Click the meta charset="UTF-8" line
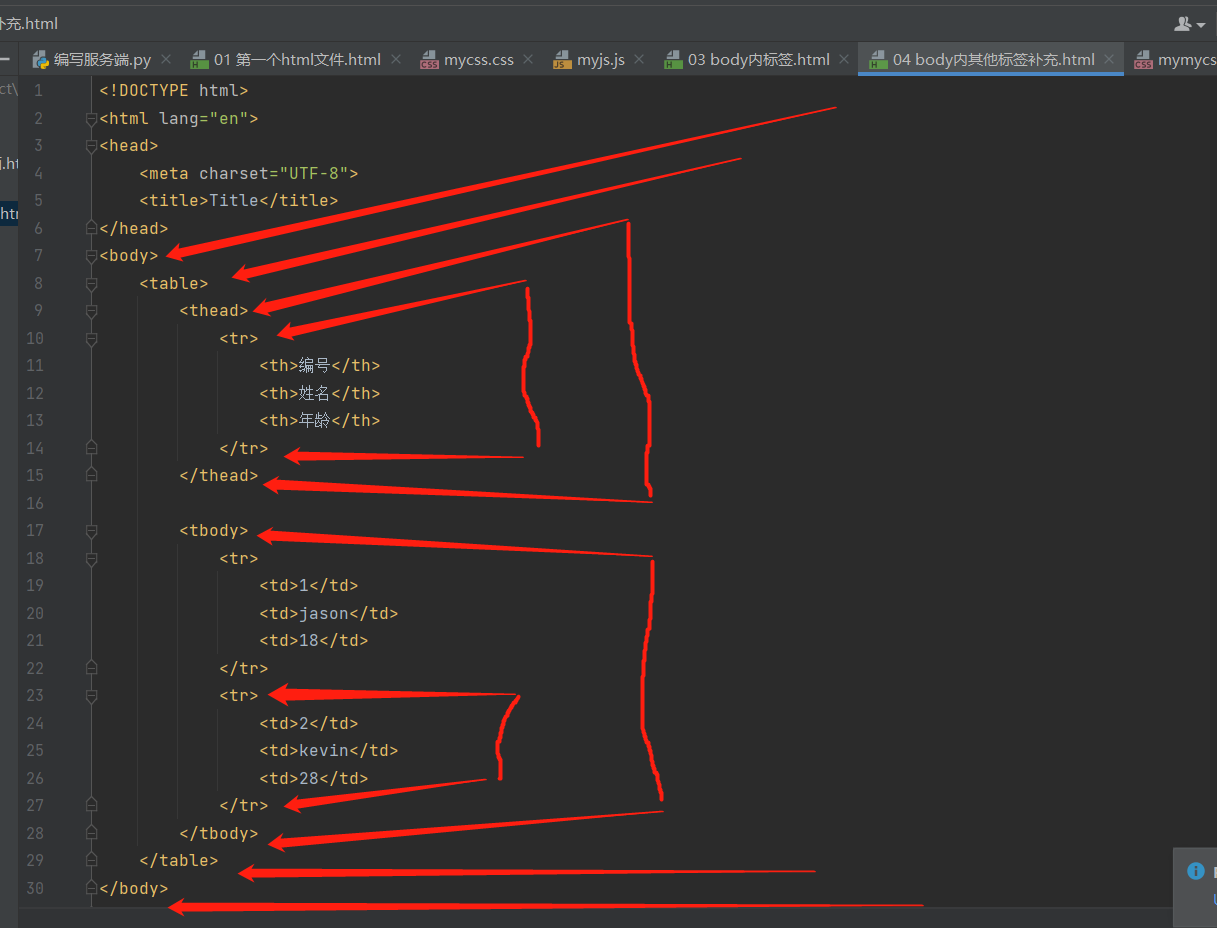Image resolution: width=1217 pixels, height=928 pixels. click(x=249, y=173)
